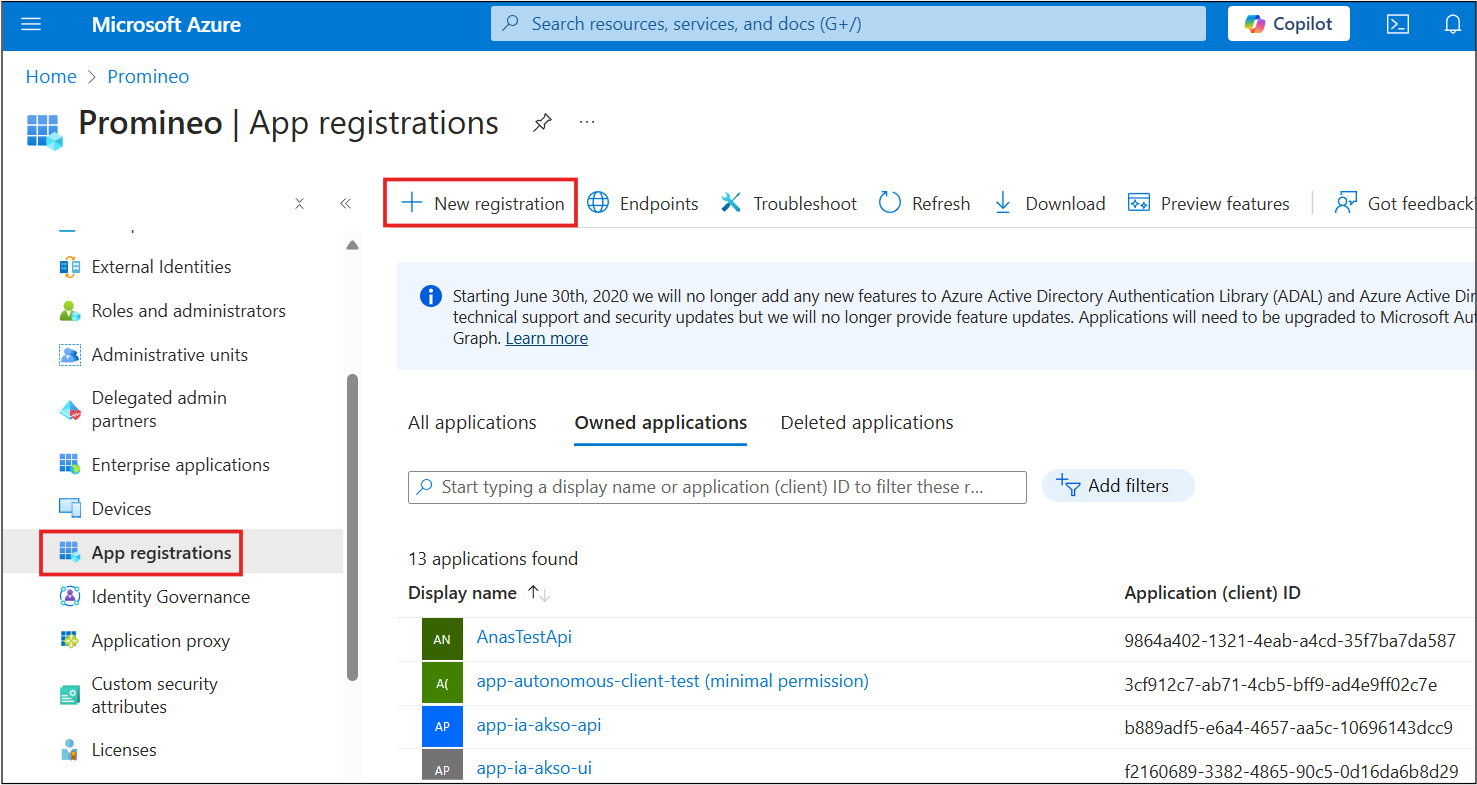Select App registrations in the sidebar
Image resolution: width=1477 pixels, height=785 pixels.
point(161,553)
